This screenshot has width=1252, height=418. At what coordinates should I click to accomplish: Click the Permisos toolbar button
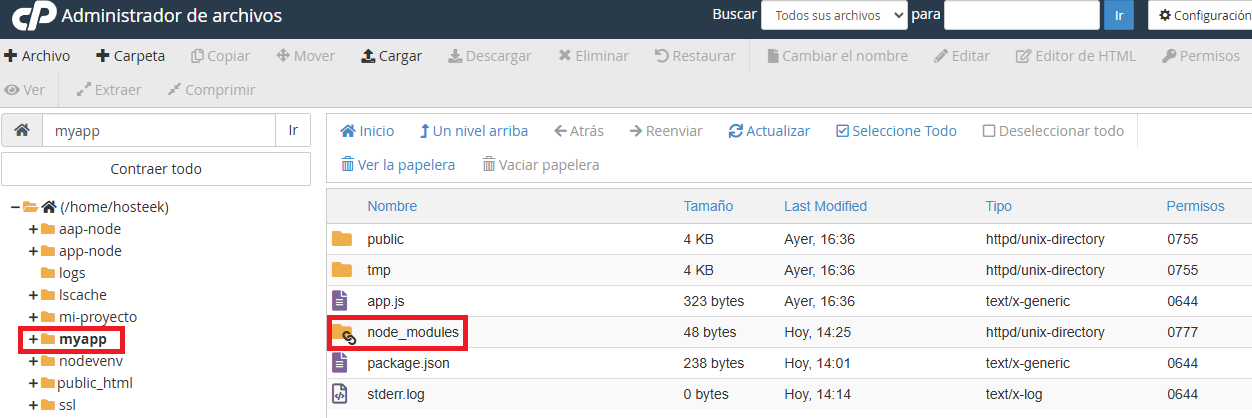coord(1200,56)
